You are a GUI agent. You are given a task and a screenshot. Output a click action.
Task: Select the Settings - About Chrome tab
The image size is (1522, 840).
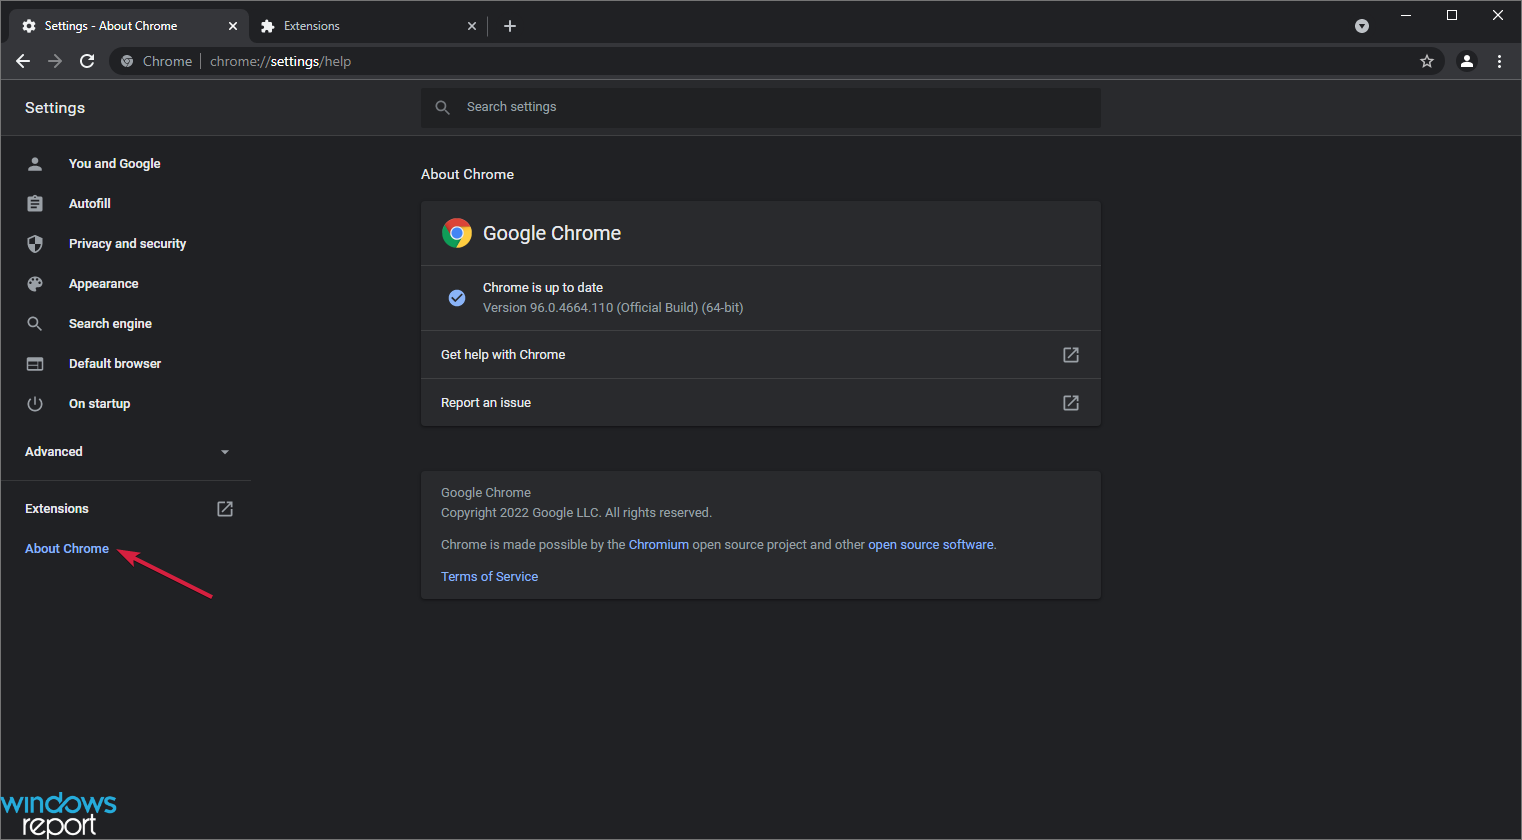(128, 26)
